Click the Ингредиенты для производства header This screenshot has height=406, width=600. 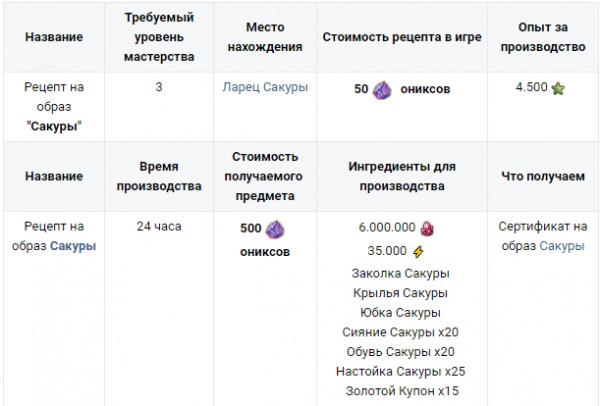point(401,176)
